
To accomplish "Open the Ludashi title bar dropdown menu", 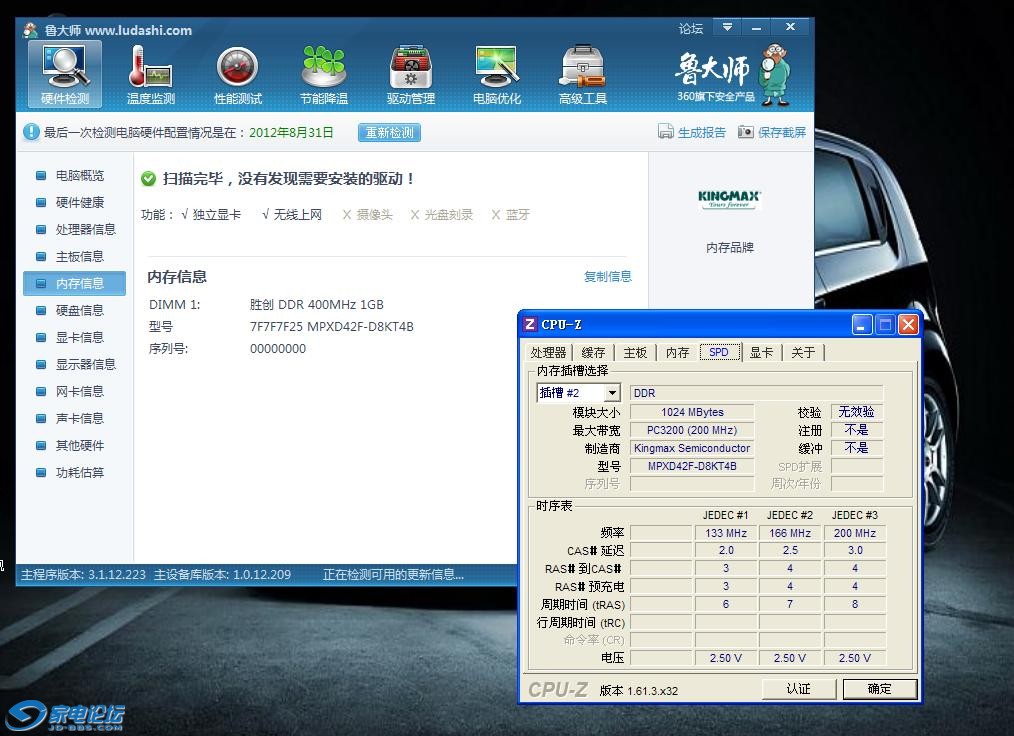I will (x=728, y=27).
